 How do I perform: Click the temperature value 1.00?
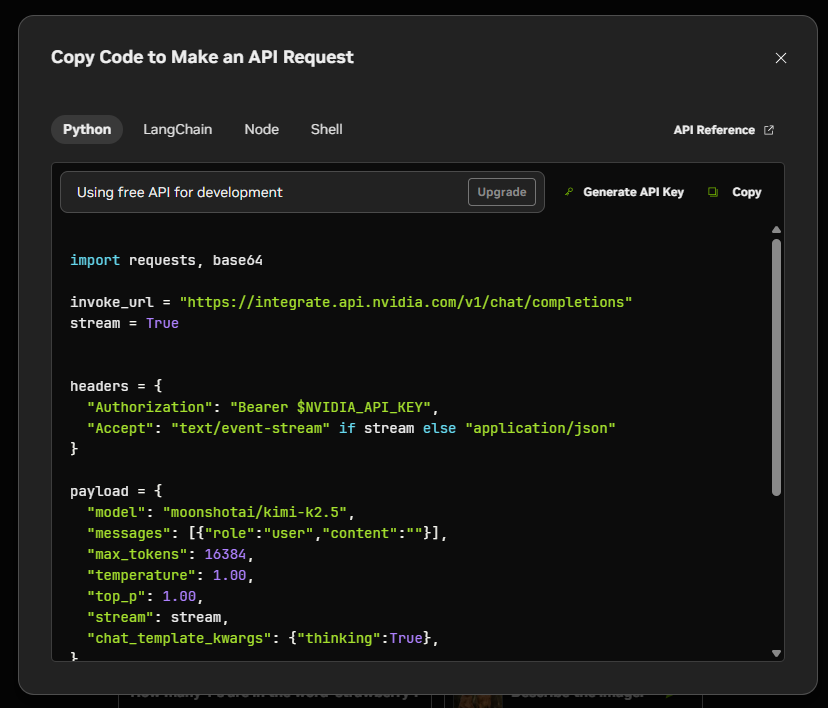point(230,575)
